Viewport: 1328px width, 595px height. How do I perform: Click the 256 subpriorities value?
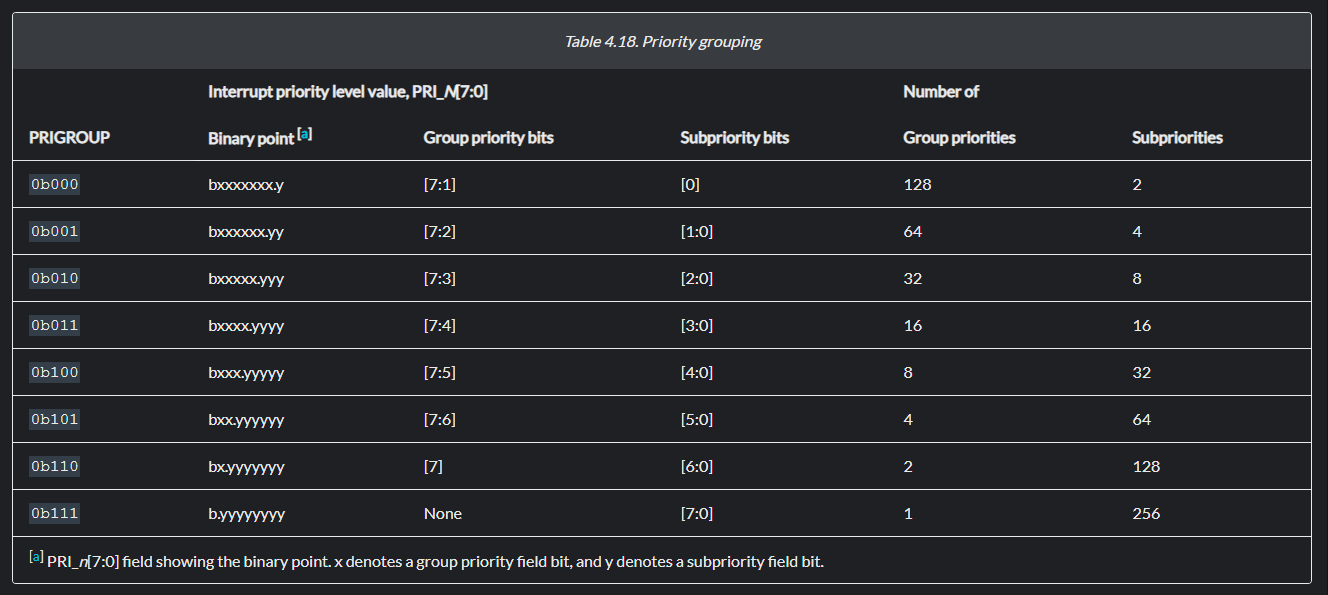1146,513
